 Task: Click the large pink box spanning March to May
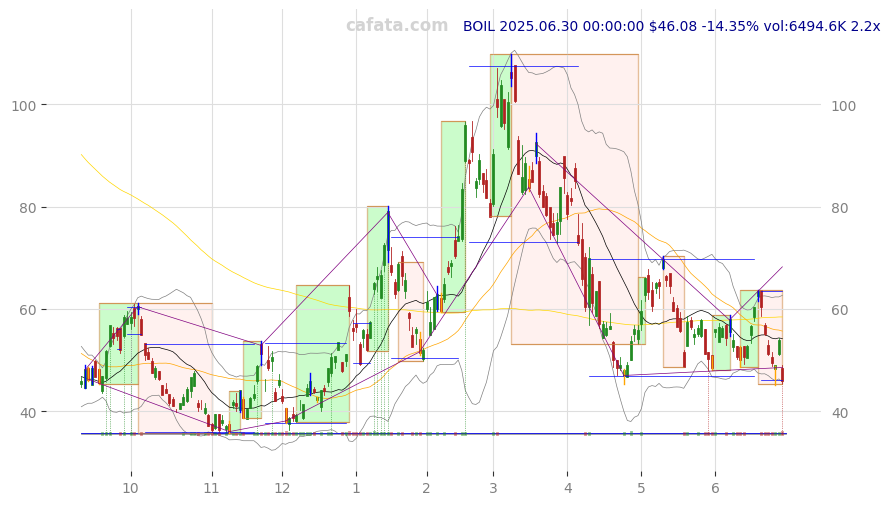tap(574, 199)
